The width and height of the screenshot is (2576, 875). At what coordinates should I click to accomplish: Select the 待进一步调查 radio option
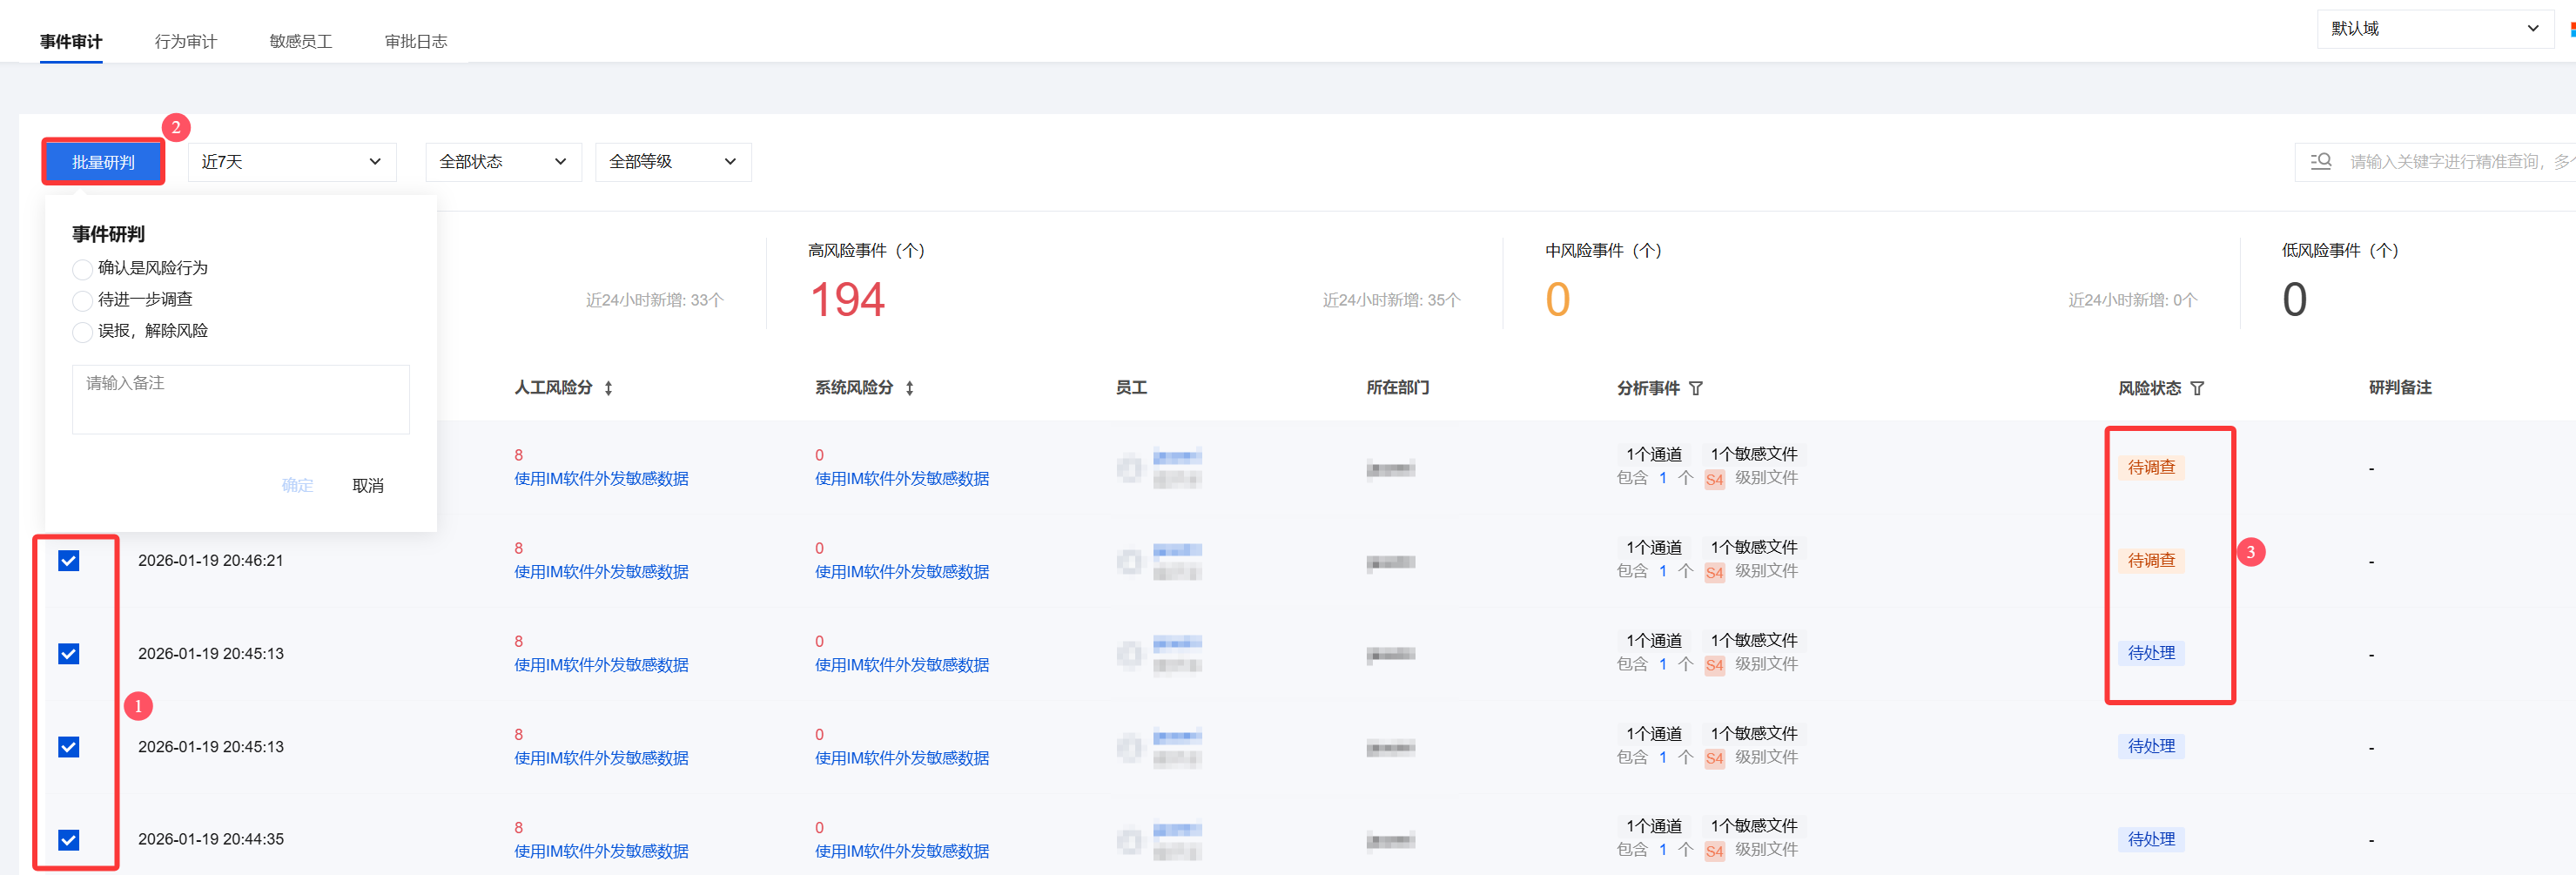(83, 300)
